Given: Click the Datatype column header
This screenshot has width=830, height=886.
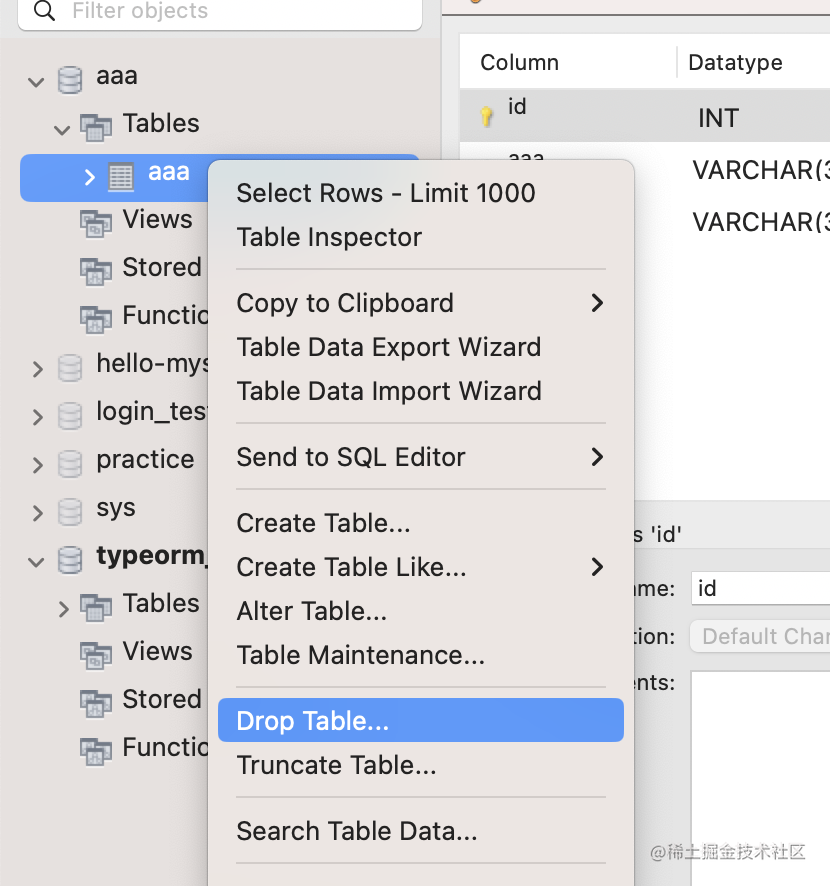Looking at the screenshot, I should pyautogui.click(x=735, y=63).
